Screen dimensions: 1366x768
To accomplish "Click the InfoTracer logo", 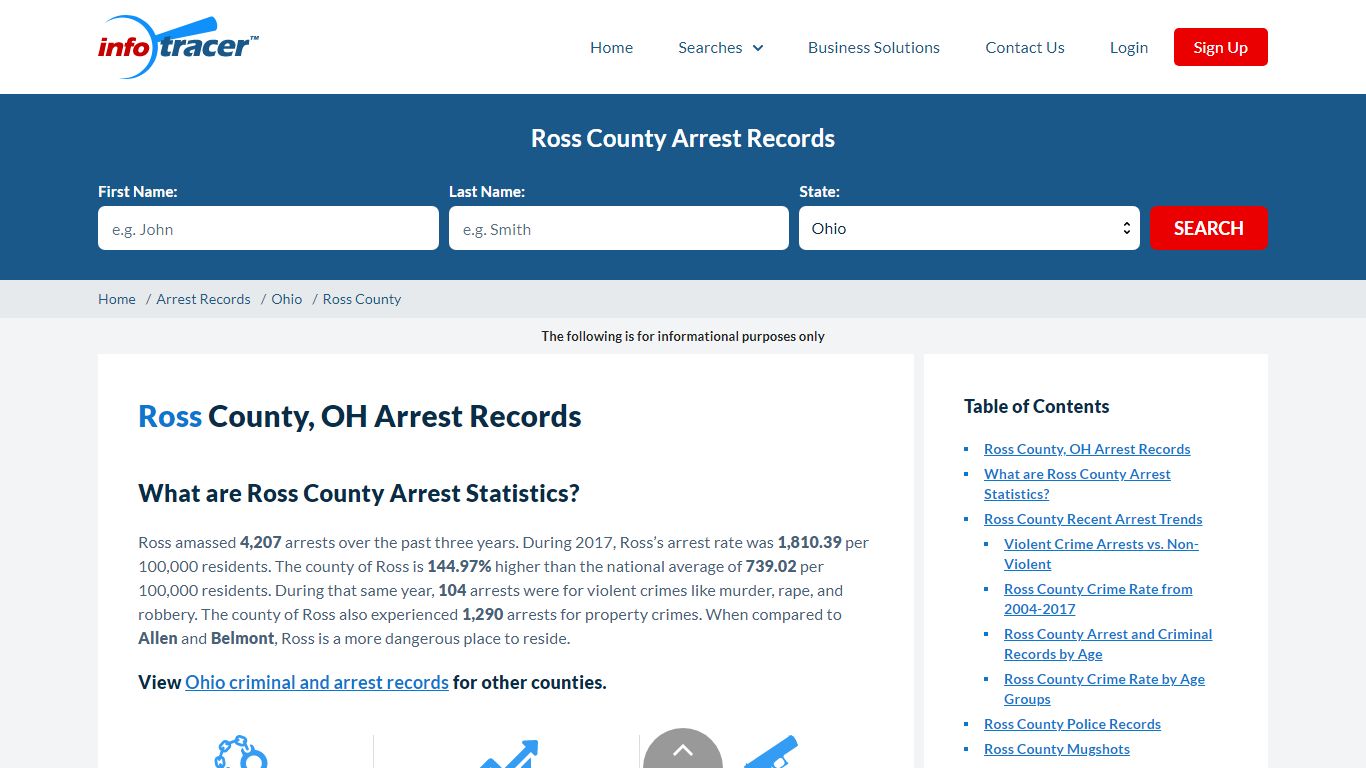I will pyautogui.click(x=179, y=47).
